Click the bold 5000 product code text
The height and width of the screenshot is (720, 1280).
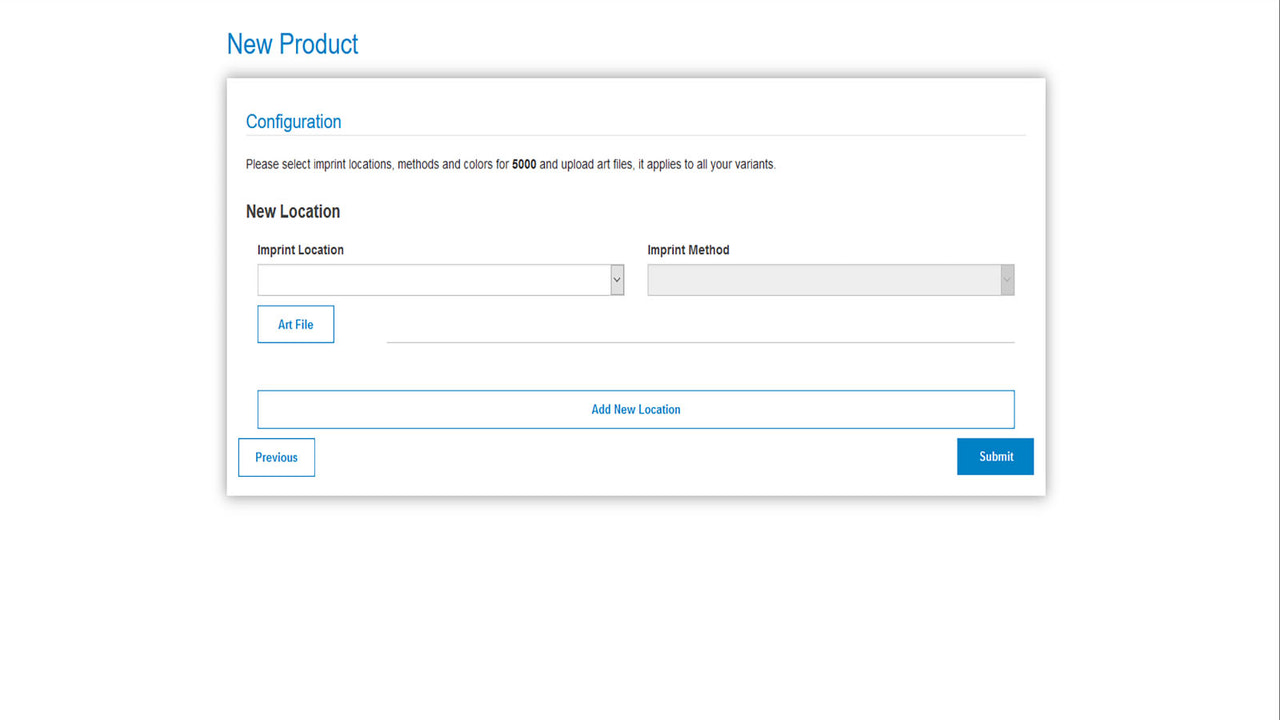click(x=524, y=164)
